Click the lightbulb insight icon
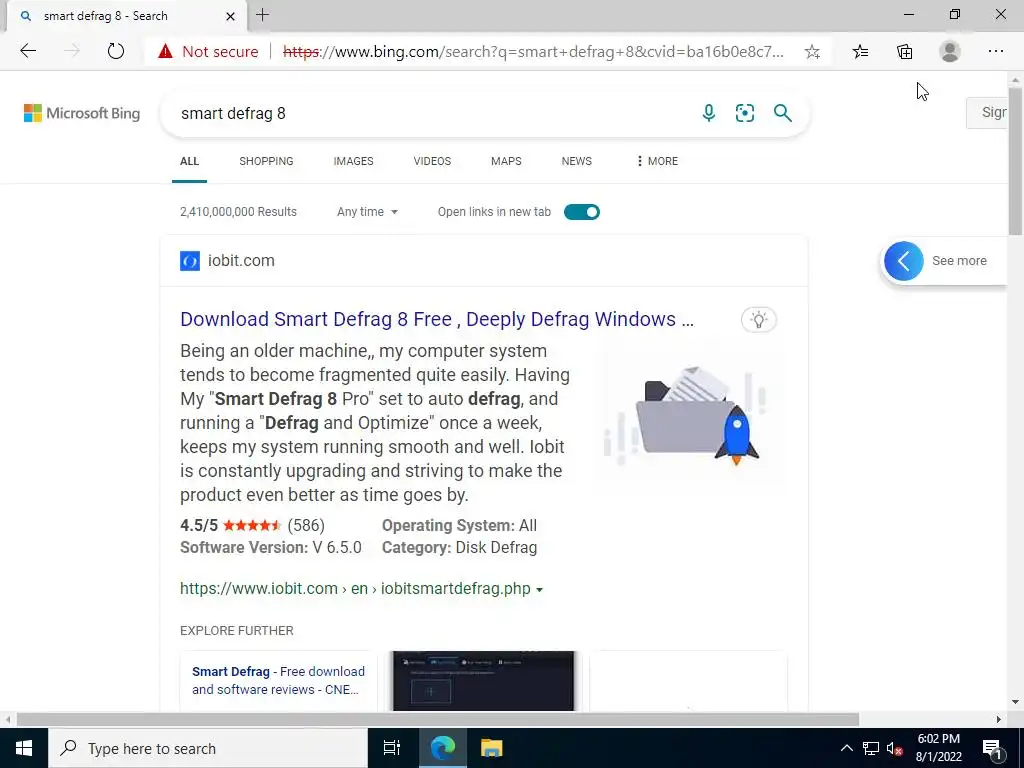The image size is (1024, 768). tap(758, 319)
